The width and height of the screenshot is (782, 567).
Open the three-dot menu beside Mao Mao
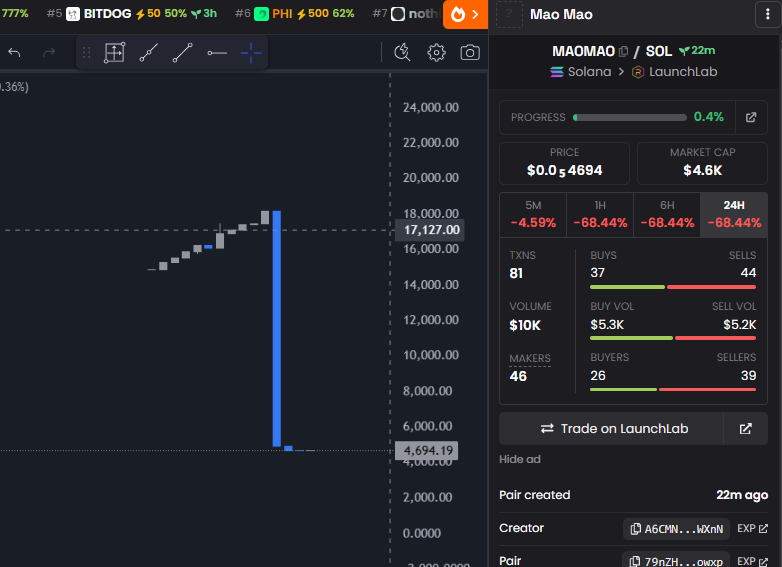pos(768,14)
